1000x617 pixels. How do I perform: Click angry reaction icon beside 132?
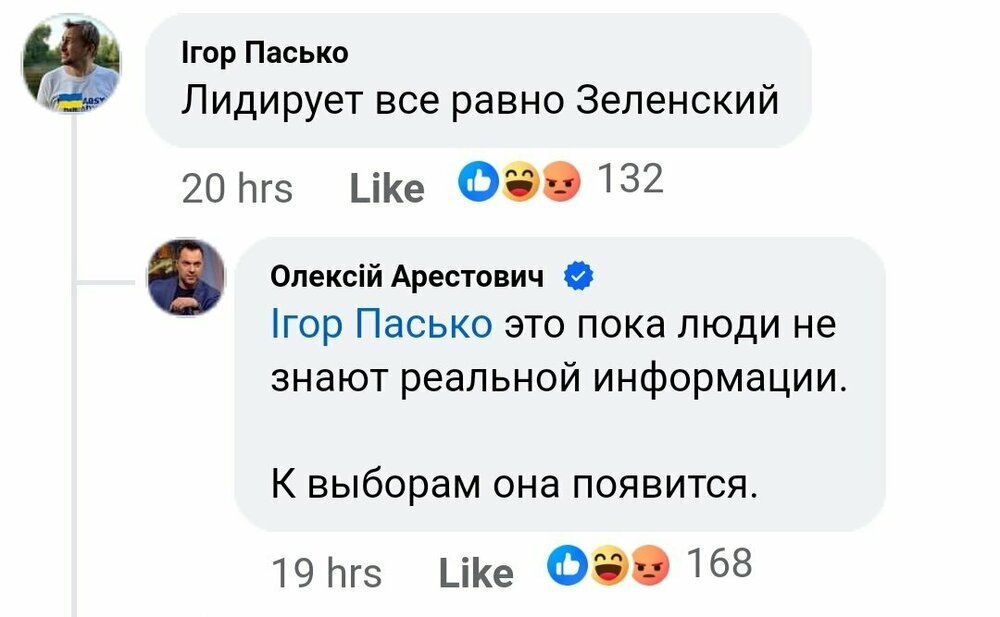tap(563, 182)
